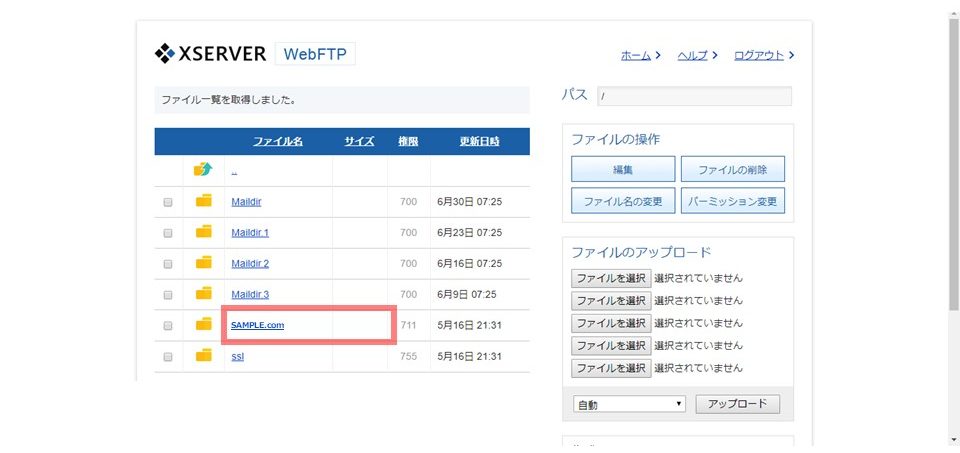960x453 pixels.
Task: Select the Maildir.2 row checkbox
Action: tap(168, 264)
